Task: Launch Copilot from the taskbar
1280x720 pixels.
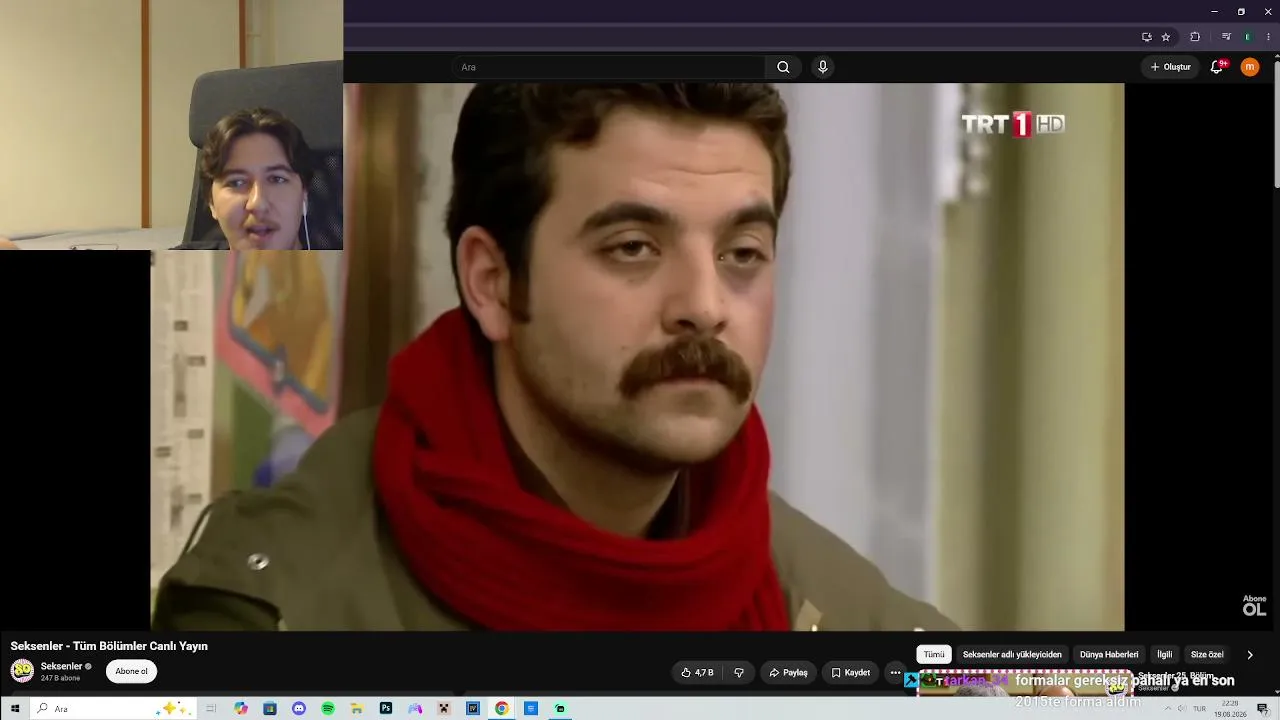Action: 241,709
